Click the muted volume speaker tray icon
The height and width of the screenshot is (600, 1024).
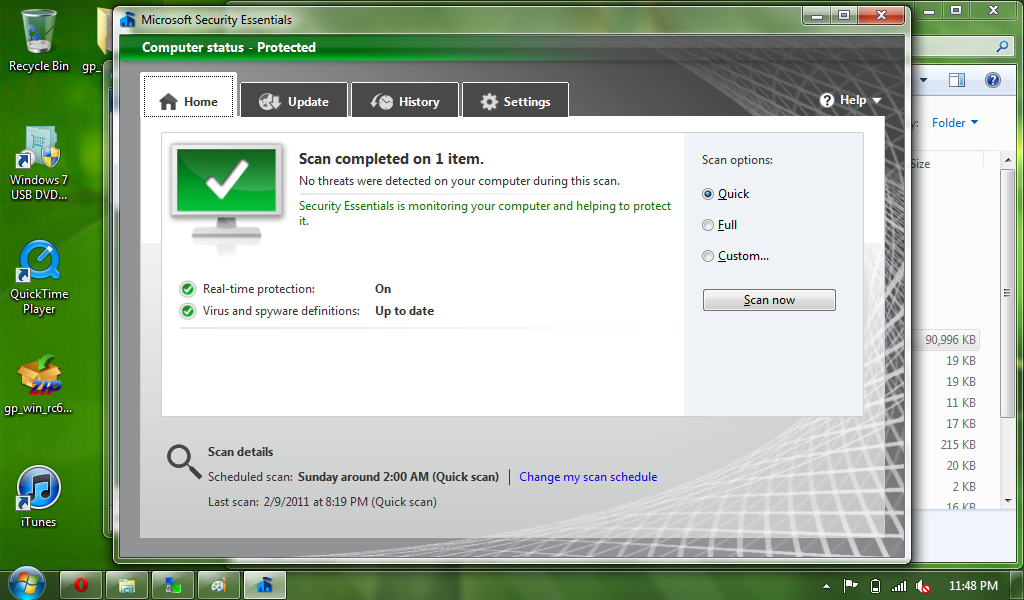click(x=923, y=586)
